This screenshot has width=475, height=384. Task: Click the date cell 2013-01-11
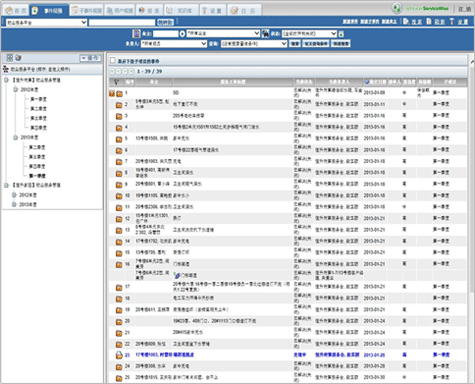pyautogui.click(x=374, y=104)
